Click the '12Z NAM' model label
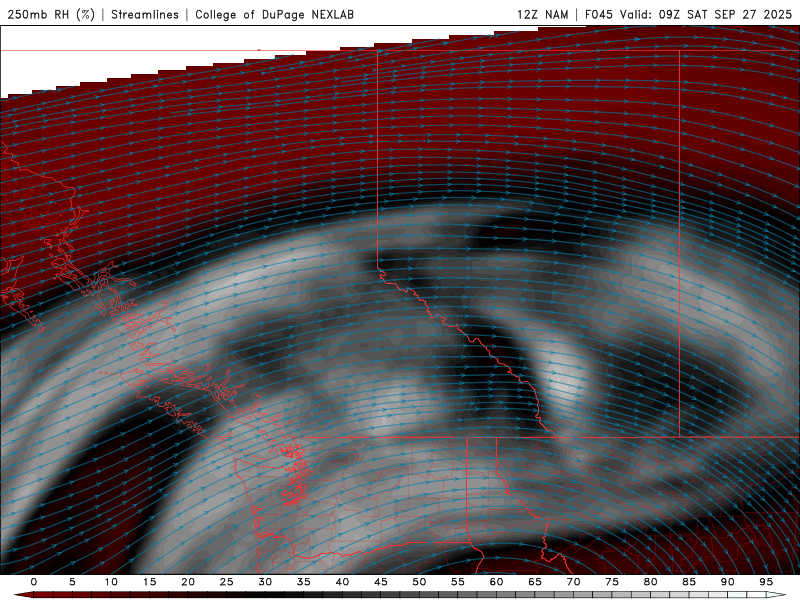This screenshot has height=600, width=800. [x=543, y=14]
